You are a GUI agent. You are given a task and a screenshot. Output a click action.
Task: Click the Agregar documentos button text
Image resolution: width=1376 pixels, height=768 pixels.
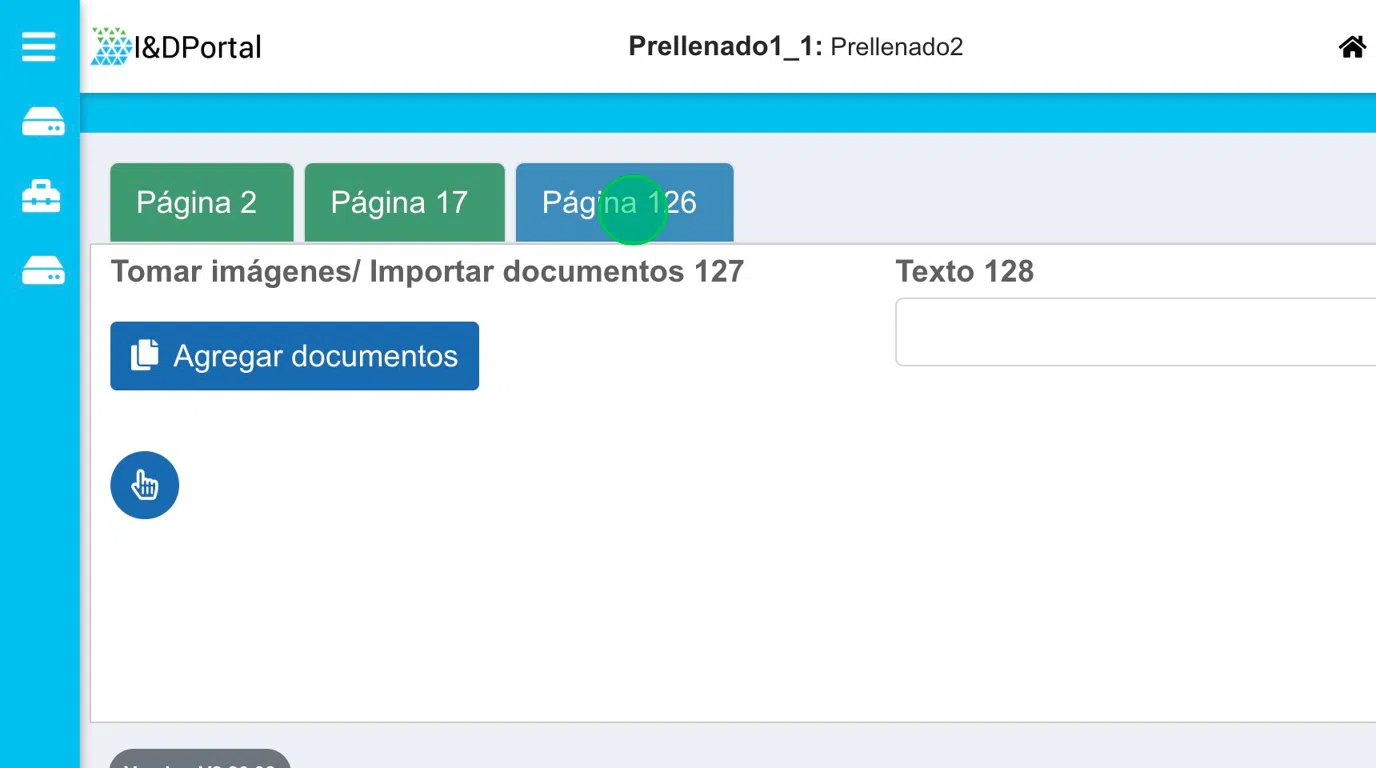[x=315, y=356]
